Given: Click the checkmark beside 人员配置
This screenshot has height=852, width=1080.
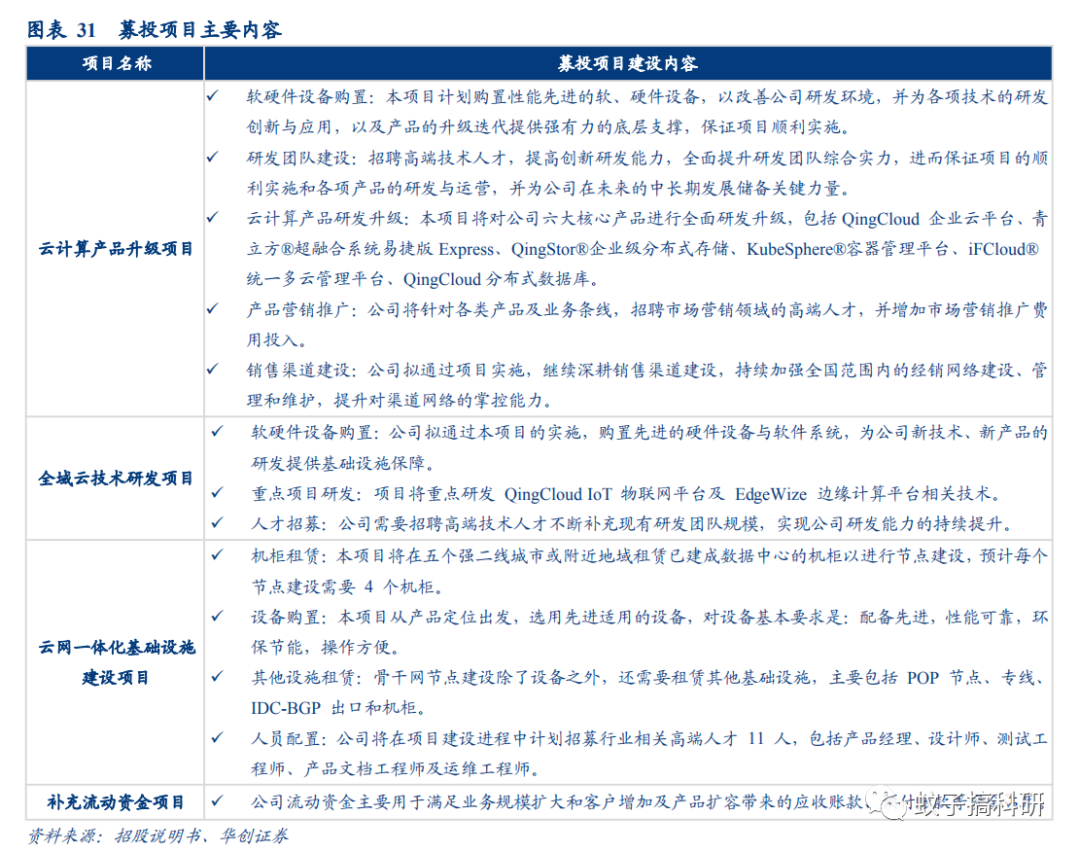Looking at the screenshot, I should click(x=218, y=734).
